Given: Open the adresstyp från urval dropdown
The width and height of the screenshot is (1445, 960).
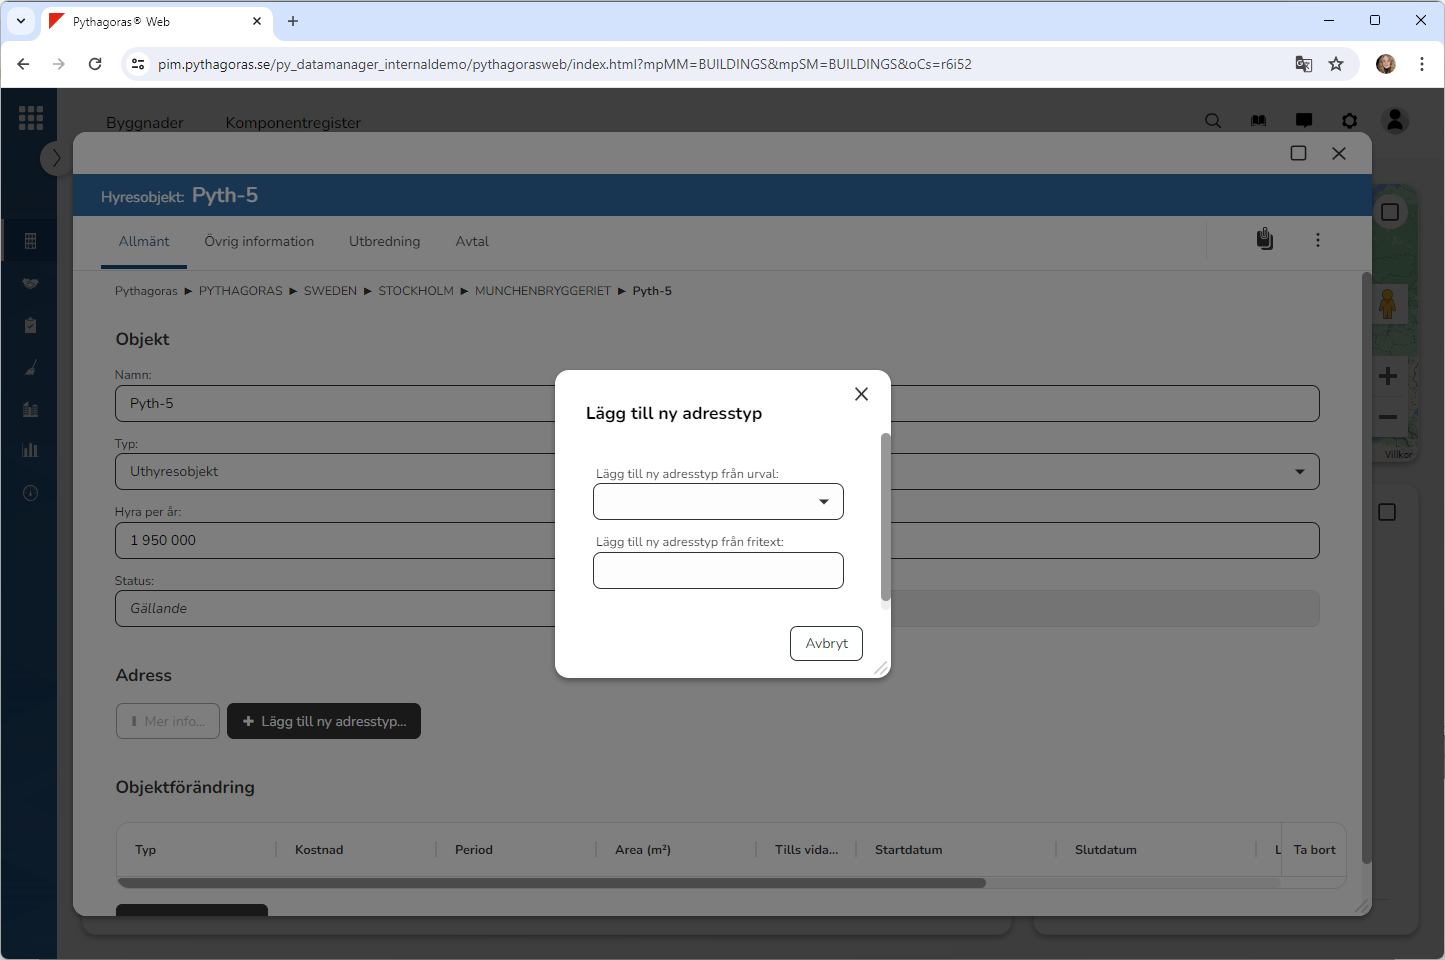Looking at the screenshot, I should click(x=718, y=502).
